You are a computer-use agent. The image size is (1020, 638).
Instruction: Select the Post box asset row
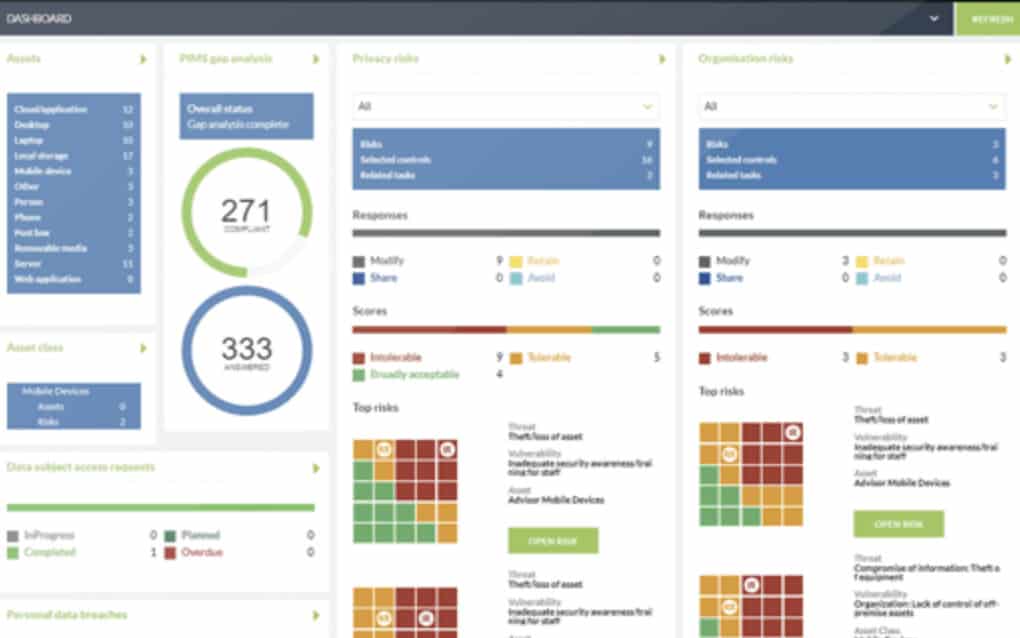[74, 233]
